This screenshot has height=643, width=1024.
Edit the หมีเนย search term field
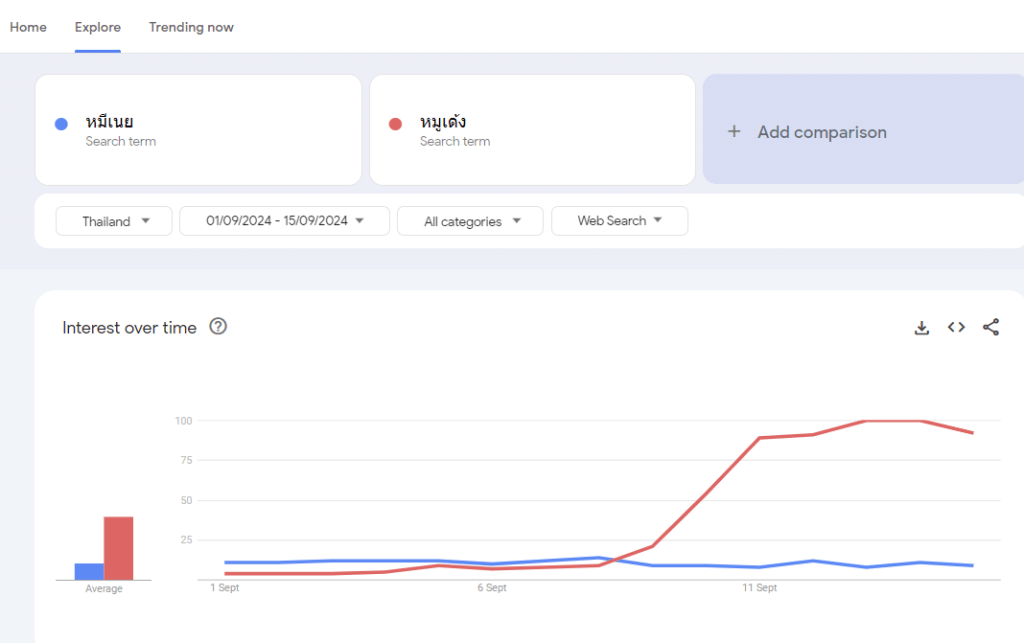tap(198, 130)
